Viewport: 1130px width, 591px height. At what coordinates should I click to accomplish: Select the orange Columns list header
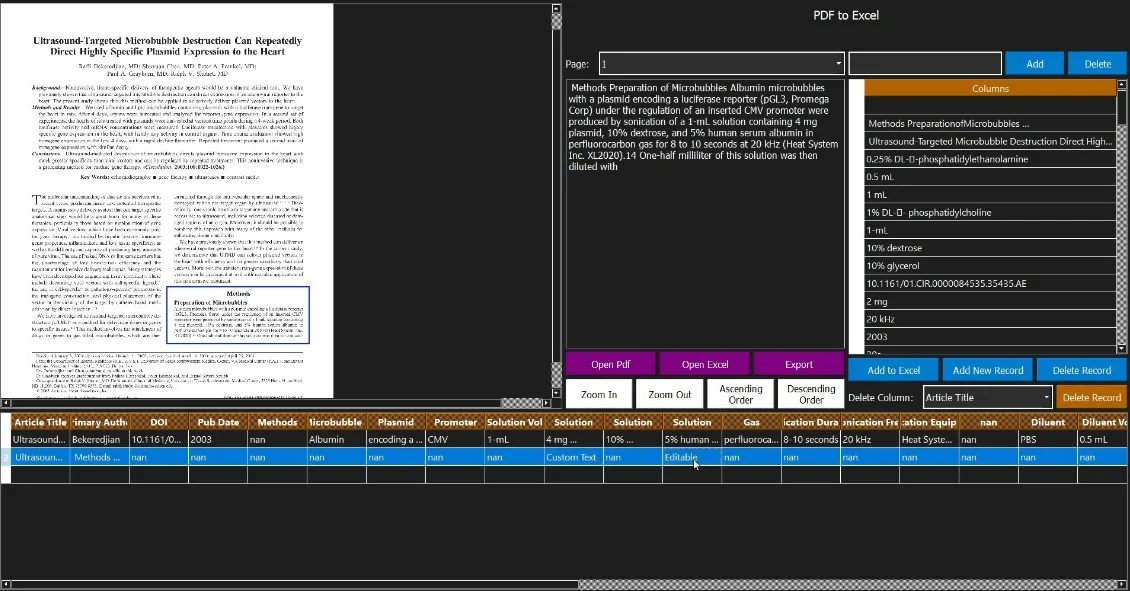[x=990, y=88]
